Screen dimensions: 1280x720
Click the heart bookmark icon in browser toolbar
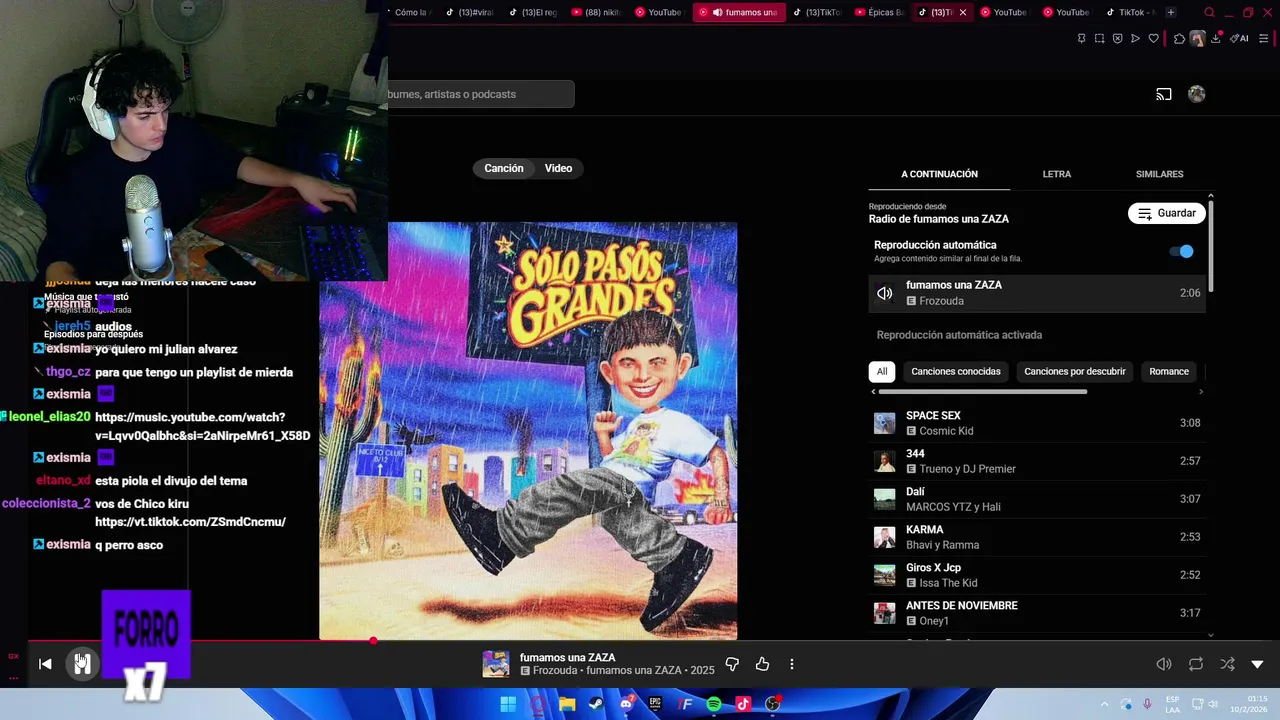tap(1153, 38)
